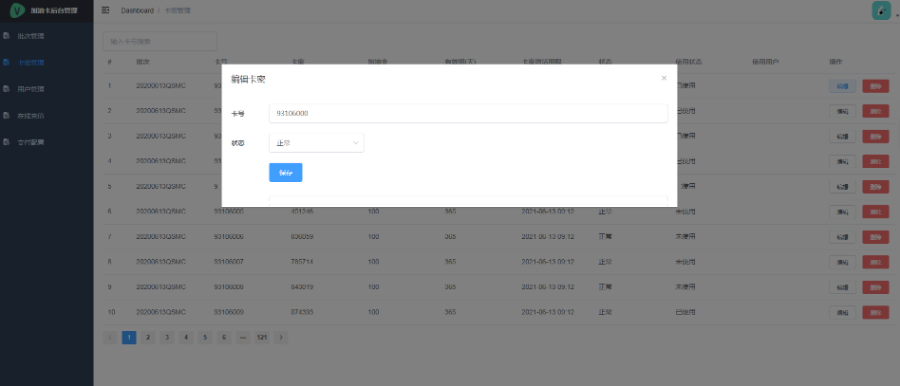Click the chevron arrow in status select
Viewport: 900px width, 386px height.
355,143
